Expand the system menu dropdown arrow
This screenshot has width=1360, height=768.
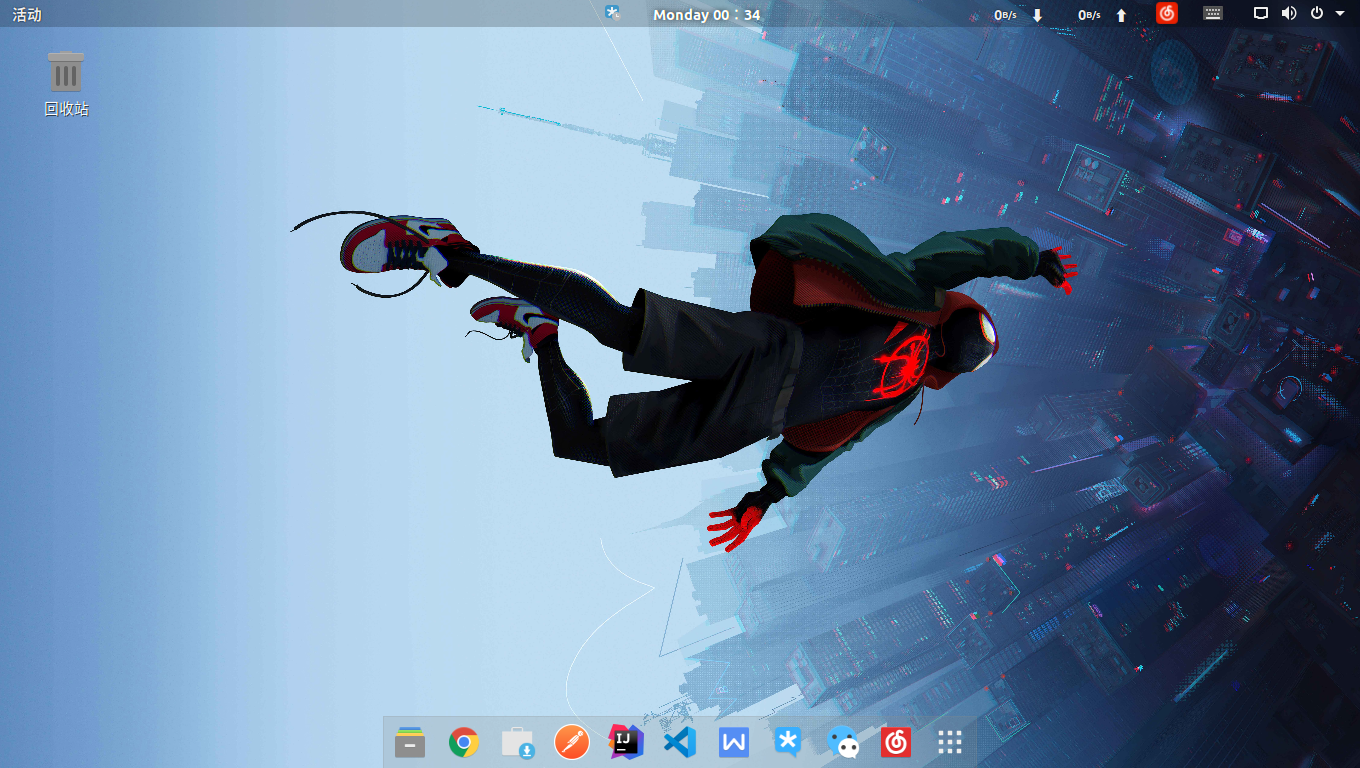point(1340,14)
